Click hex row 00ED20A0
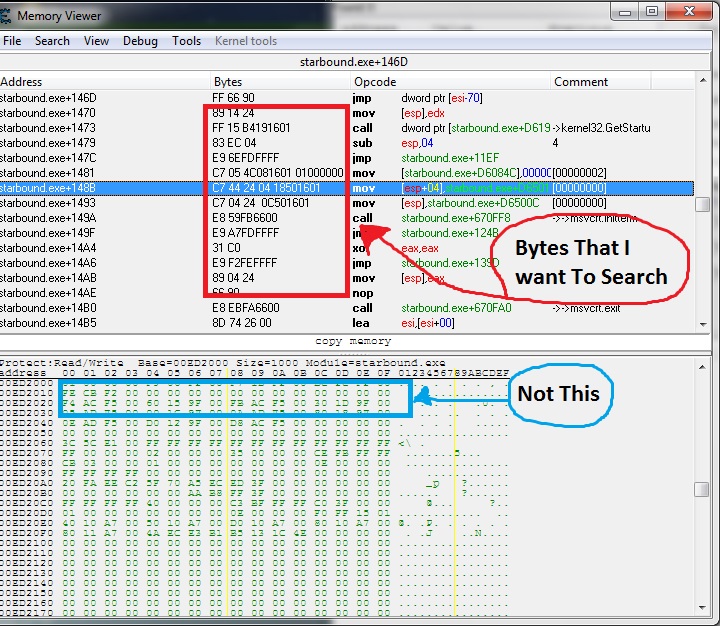The image size is (720, 626). (x=254, y=483)
